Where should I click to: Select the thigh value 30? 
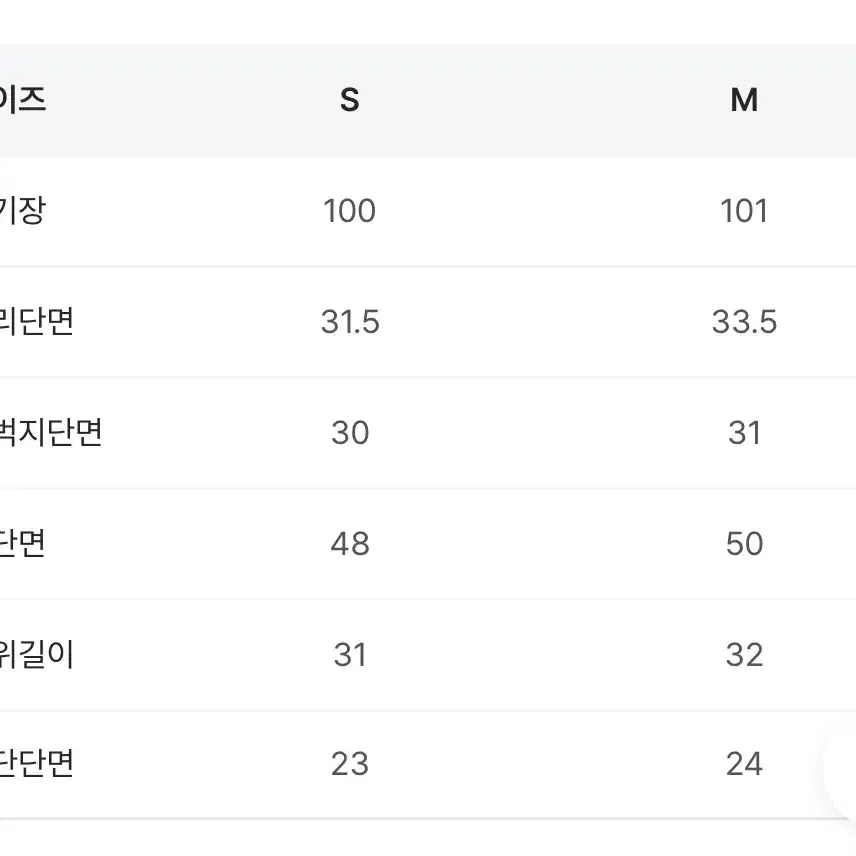(x=350, y=433)
